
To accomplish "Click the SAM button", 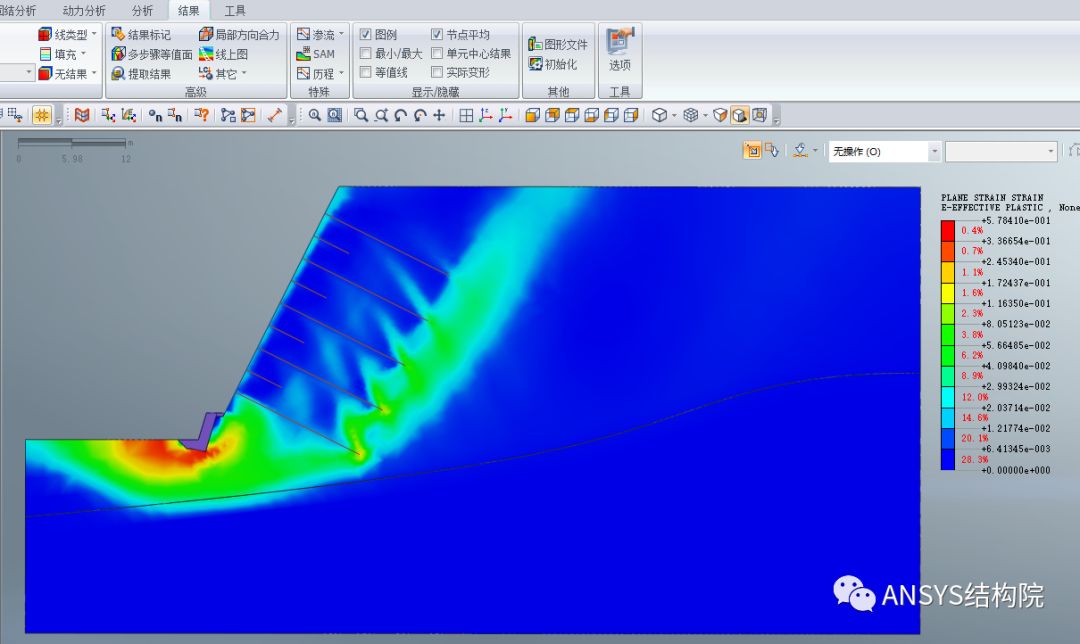I will tap(315, 54).
